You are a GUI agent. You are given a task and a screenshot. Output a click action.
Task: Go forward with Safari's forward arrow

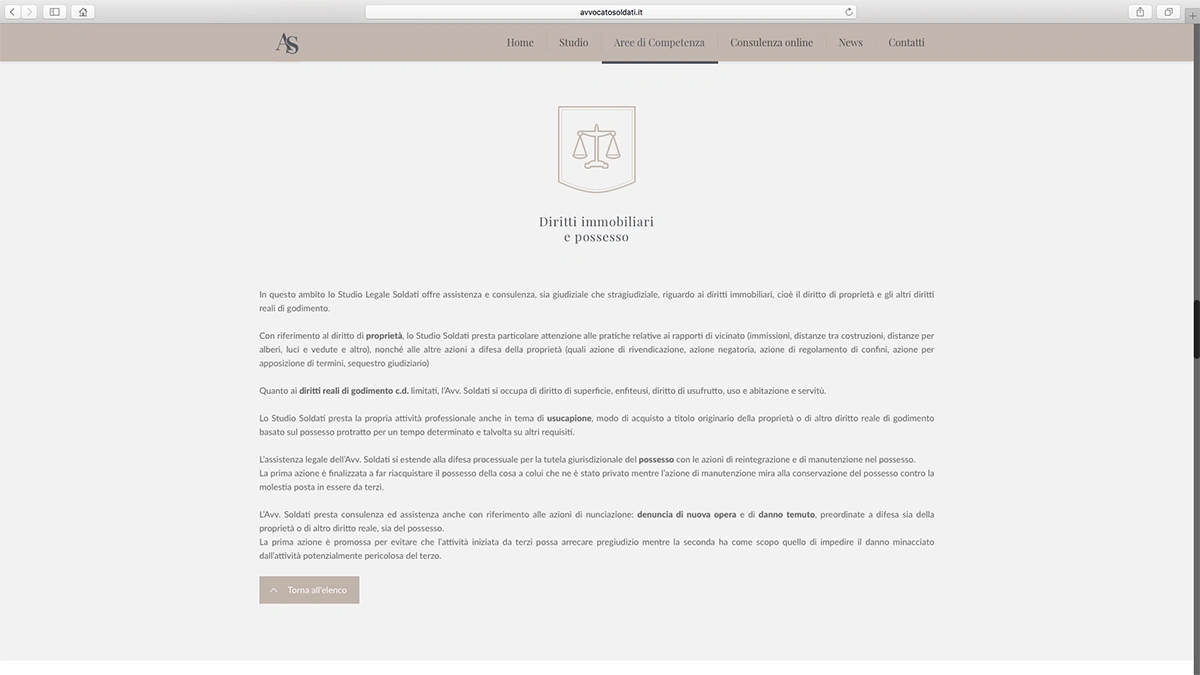pos(29,12)
